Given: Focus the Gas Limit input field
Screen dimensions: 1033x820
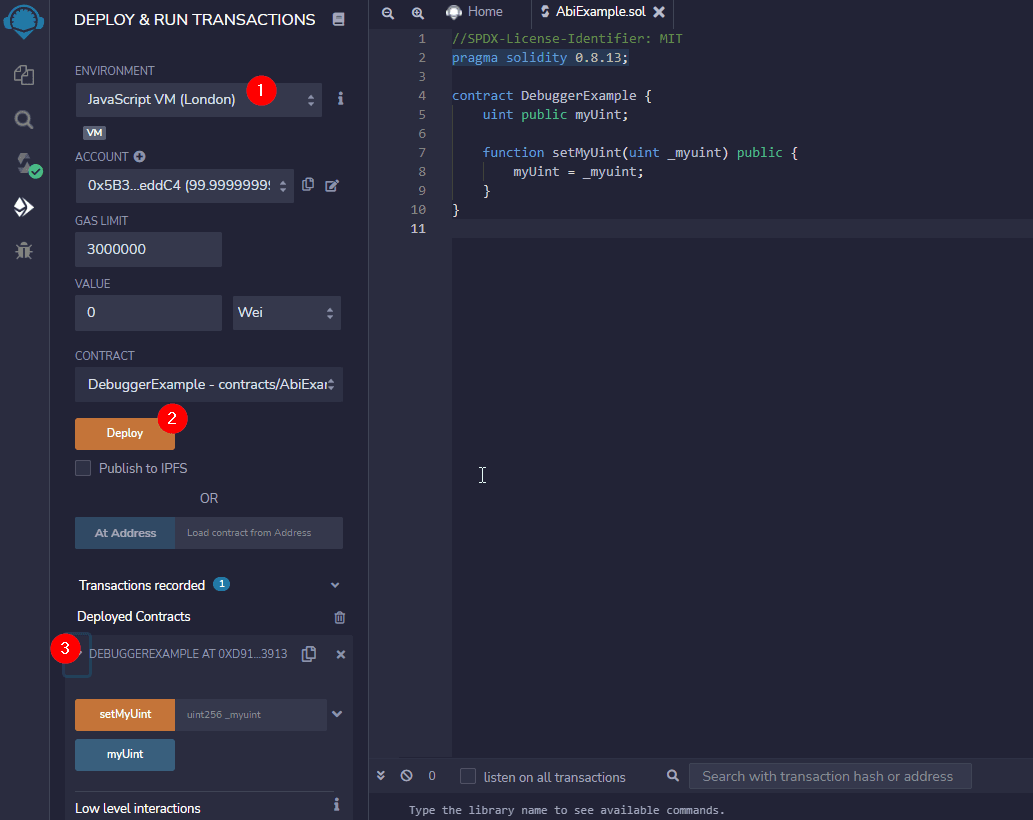Looking at the screenshot, I should (148, 249).
